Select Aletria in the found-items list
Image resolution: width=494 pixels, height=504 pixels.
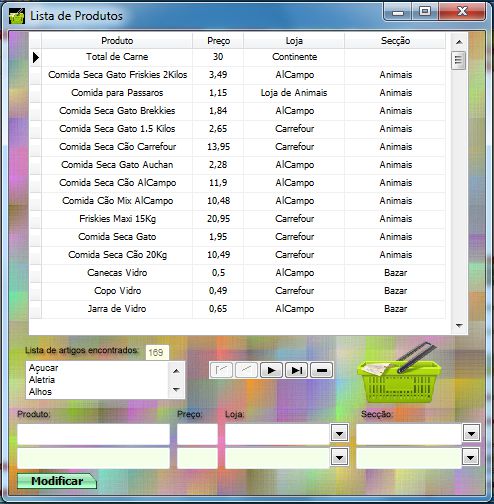tap(42, 380)
